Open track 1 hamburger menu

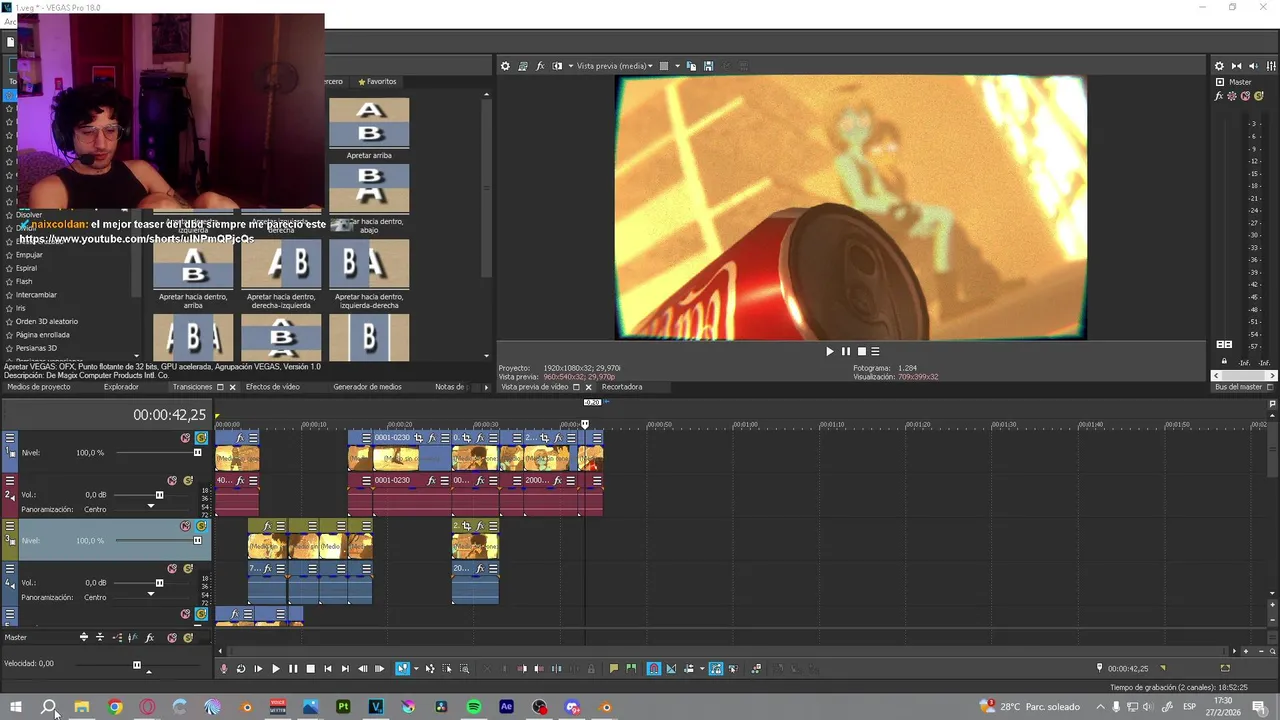pyautogui.click(x=10, y=438)
